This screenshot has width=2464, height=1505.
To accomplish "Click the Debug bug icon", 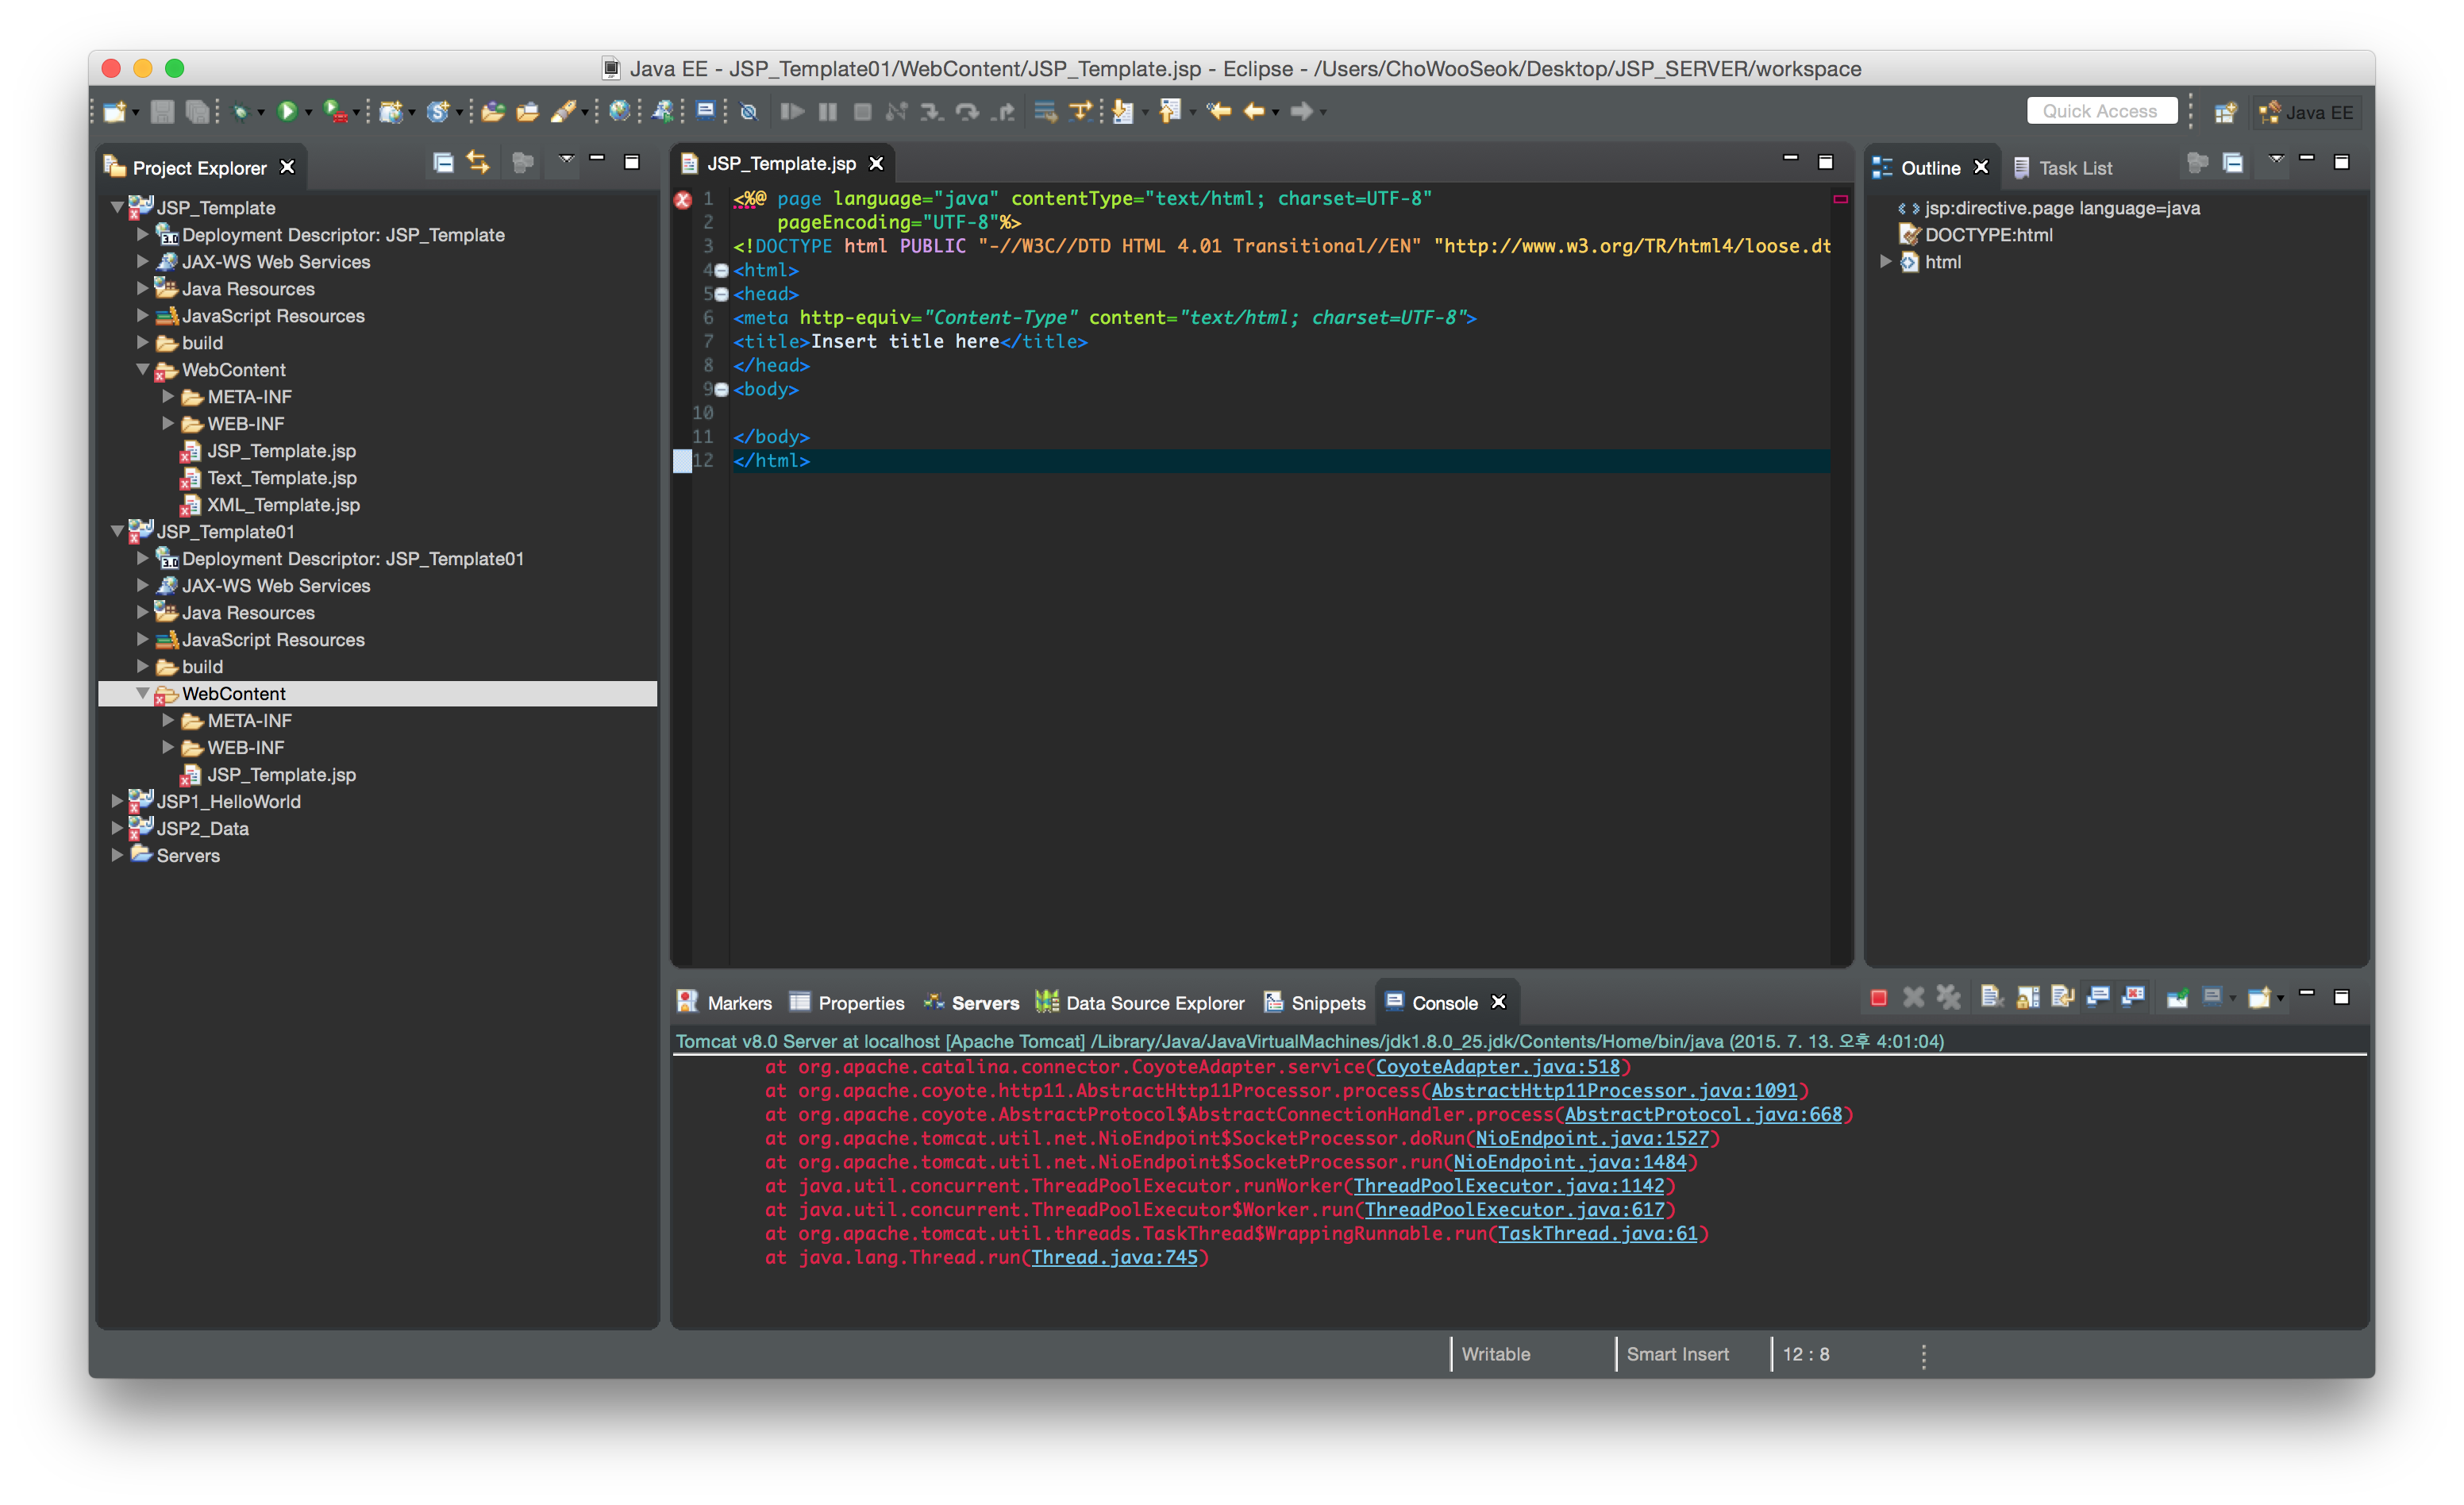I will 240,112.
